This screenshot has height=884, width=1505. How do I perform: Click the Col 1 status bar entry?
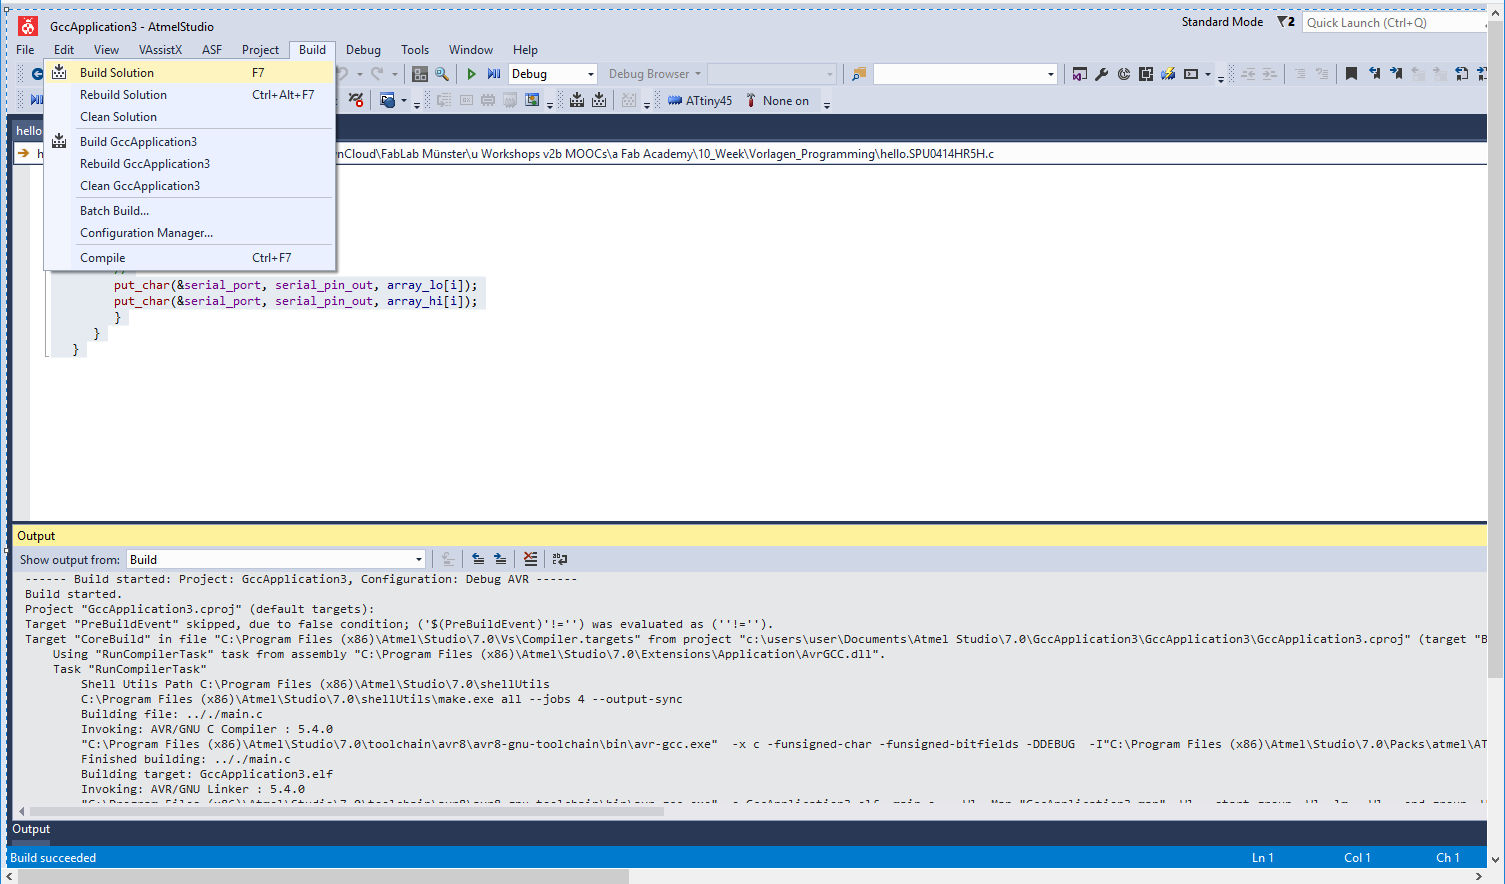click(1357, 858)
